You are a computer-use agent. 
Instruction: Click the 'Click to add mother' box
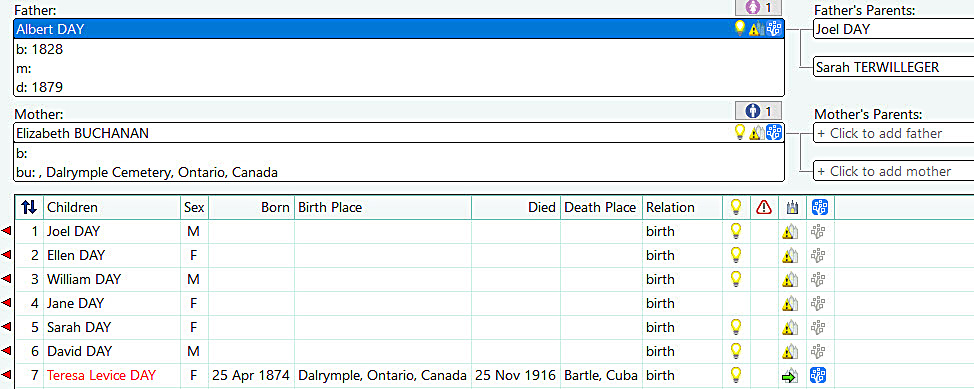(893, 171)
